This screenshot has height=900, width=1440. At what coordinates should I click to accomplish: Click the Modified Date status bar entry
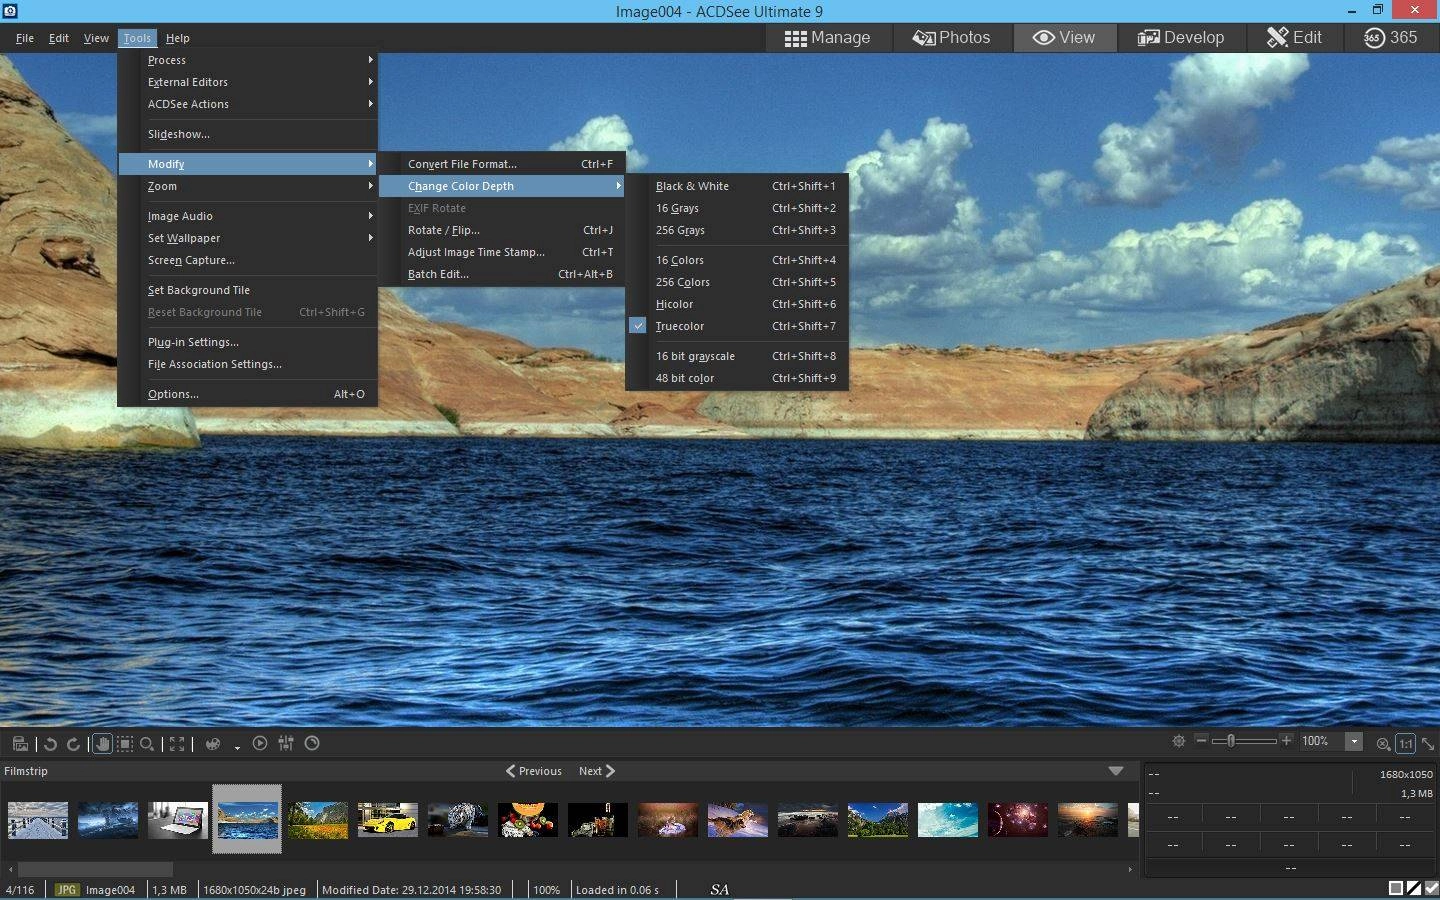(x=411, y=889)
